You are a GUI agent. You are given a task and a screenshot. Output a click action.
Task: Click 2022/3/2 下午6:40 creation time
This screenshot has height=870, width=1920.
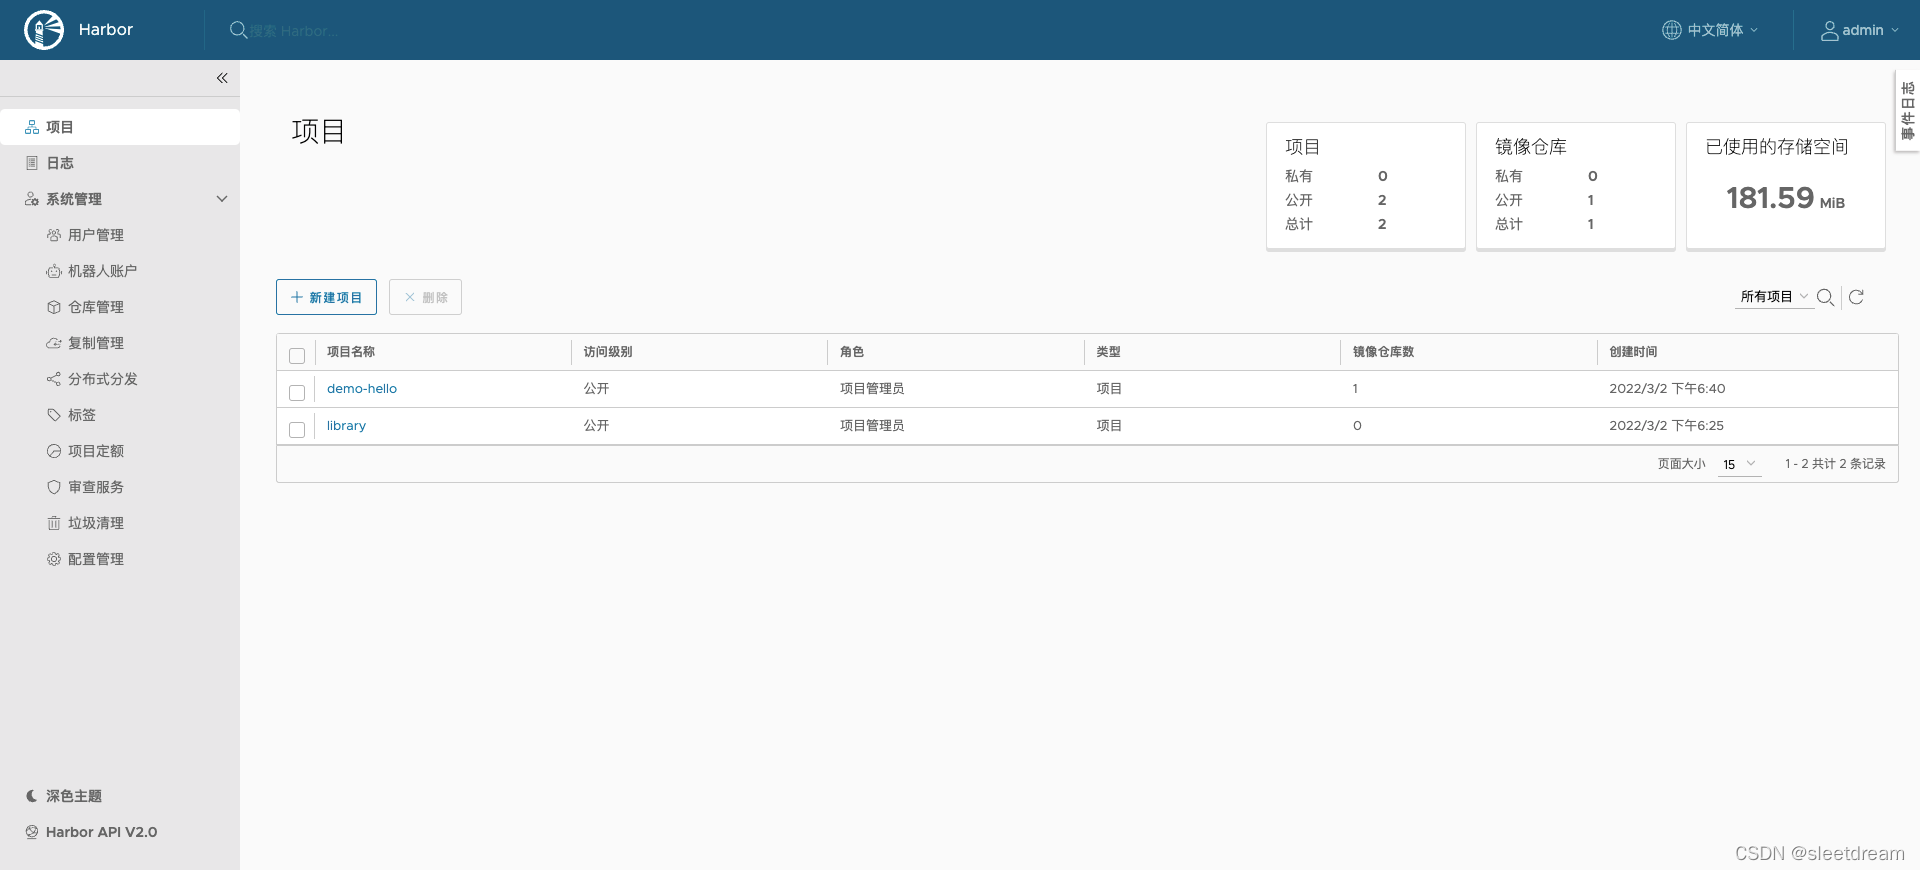1667,389
